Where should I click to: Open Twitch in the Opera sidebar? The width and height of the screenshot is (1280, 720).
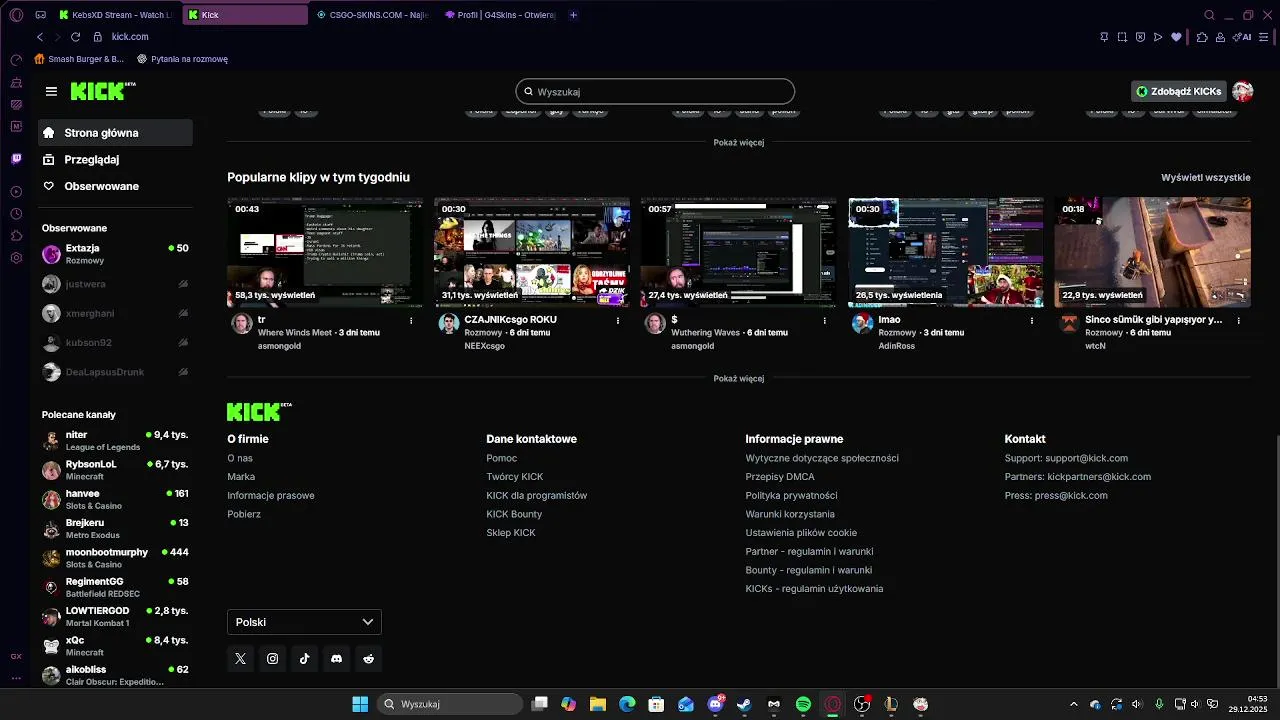coord(16,159)
